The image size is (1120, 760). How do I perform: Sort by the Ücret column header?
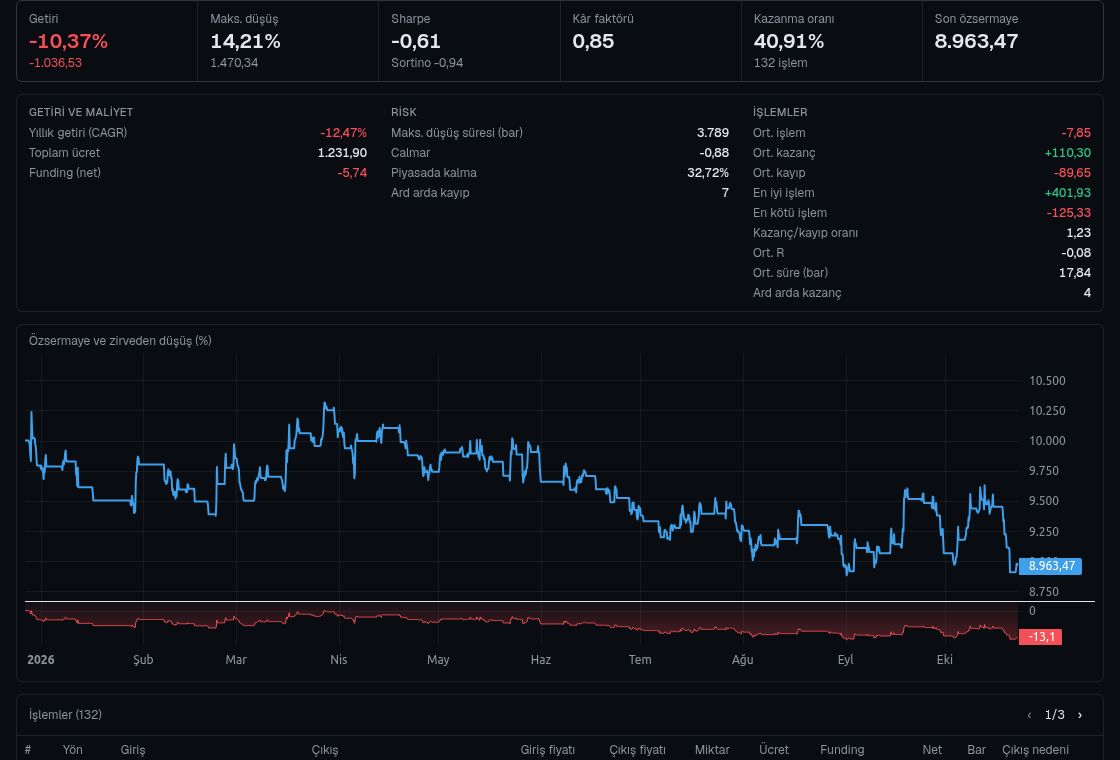click(x=774, y=750)
